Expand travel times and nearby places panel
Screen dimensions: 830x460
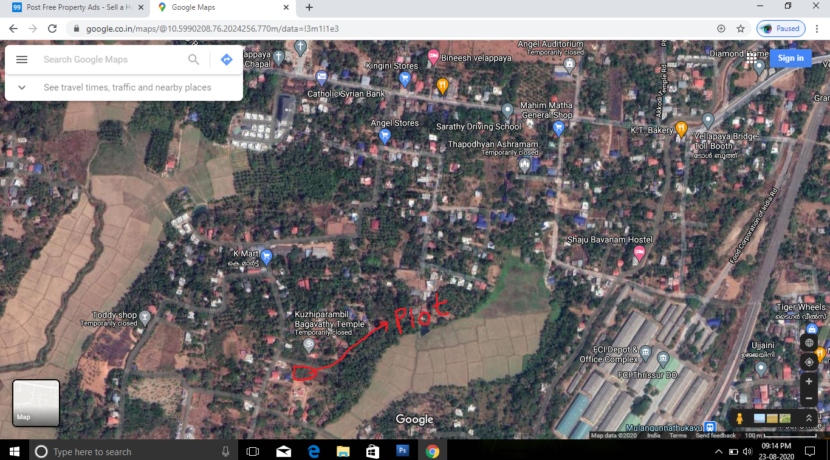tap(22, 88)
